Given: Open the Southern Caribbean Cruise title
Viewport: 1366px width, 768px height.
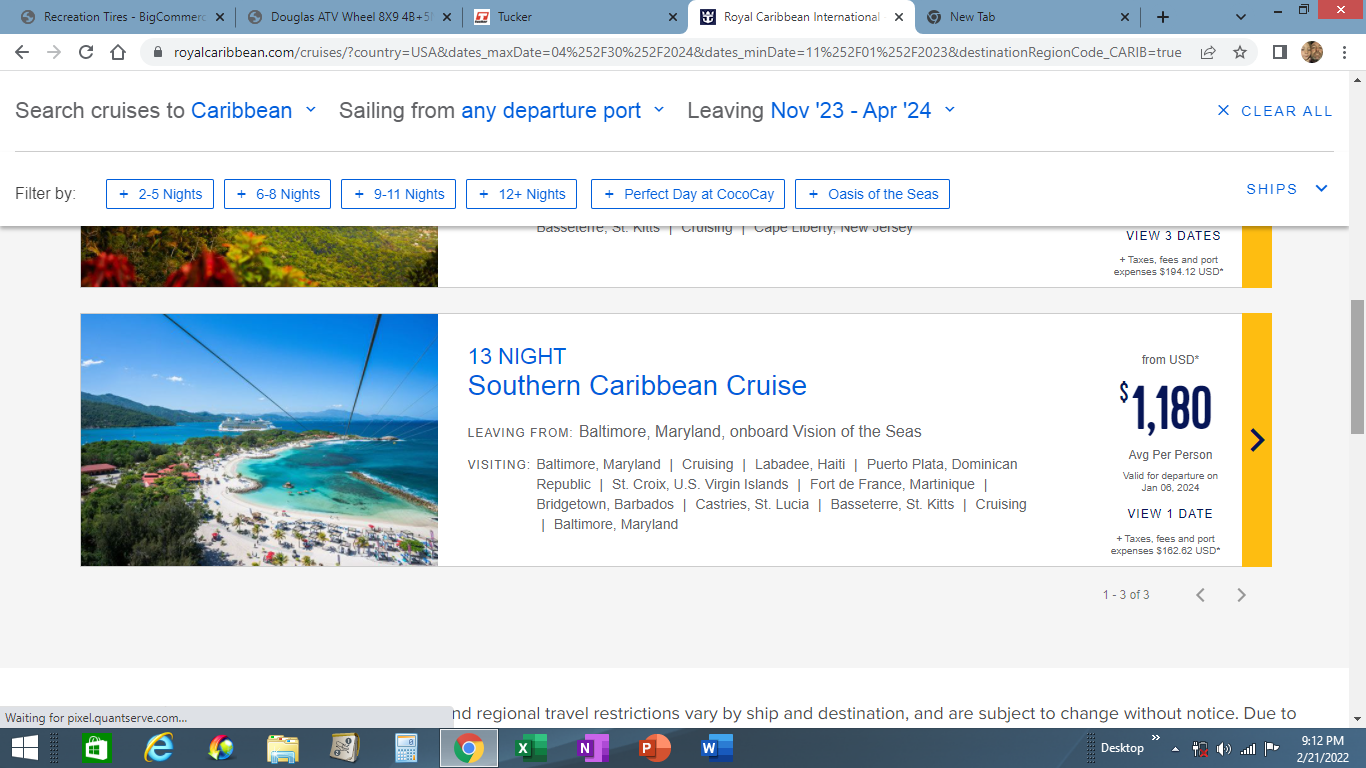Looking at the screenshot, I should click(x=637, y=386).
